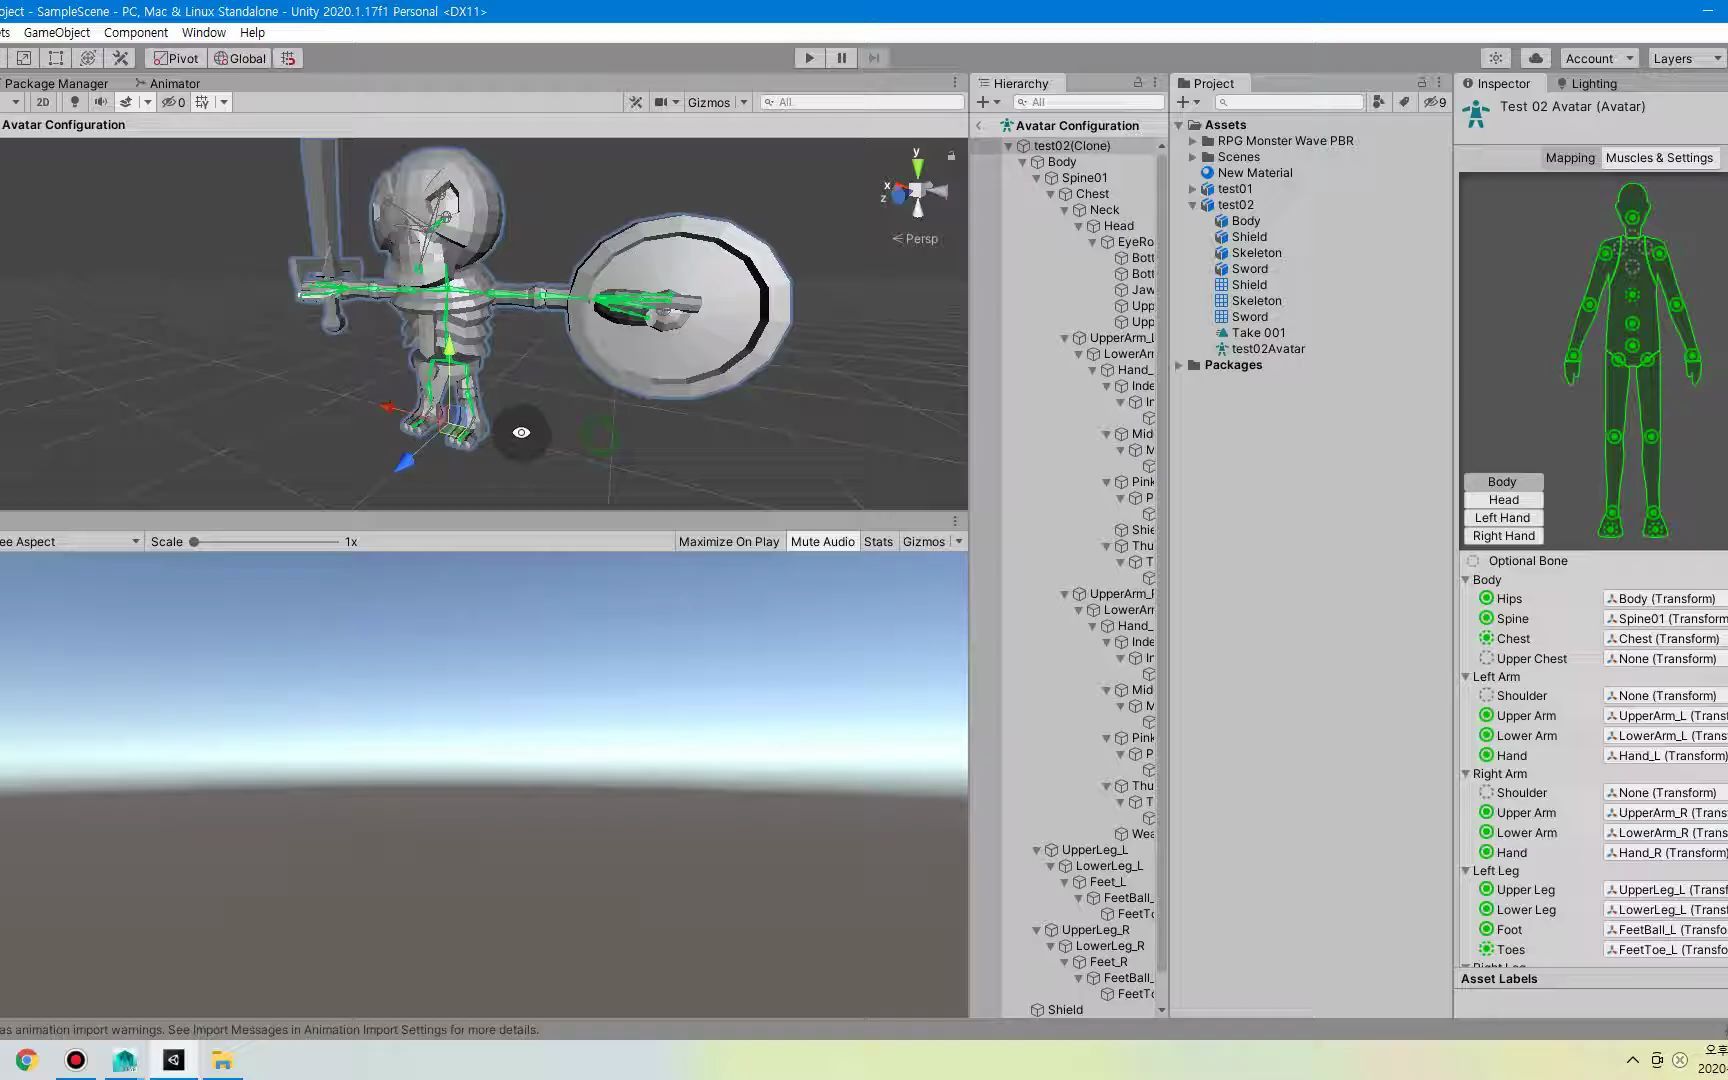The height and width of the screenshot is (1080, 1728).
Task: Collapse the test02 folder in Project
Action: pos(1192,204)
